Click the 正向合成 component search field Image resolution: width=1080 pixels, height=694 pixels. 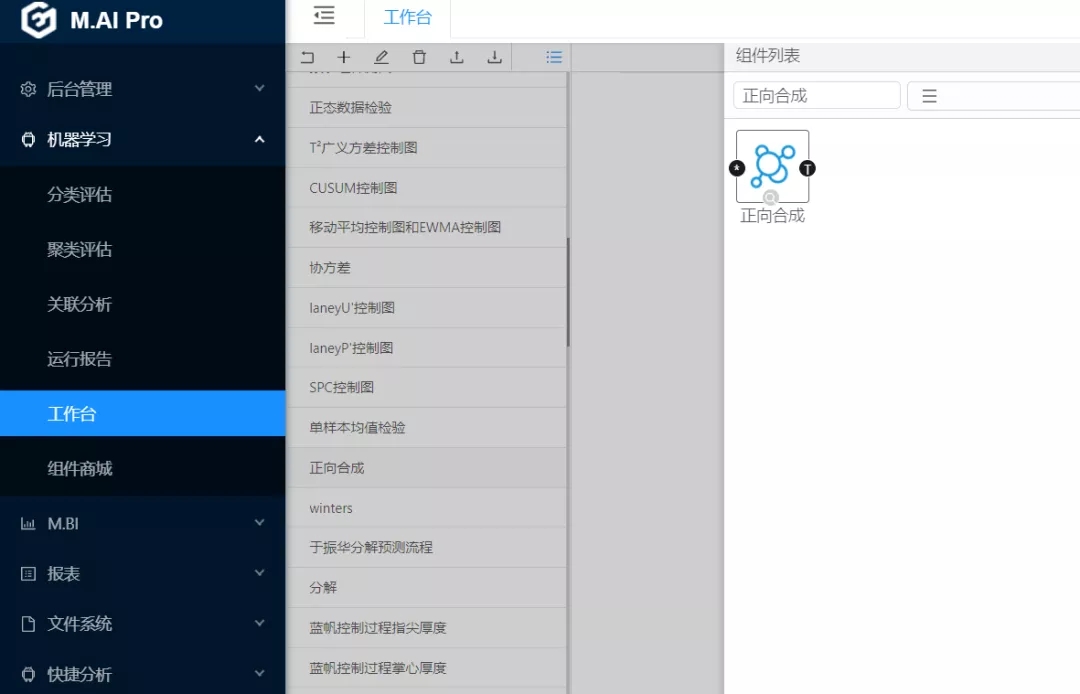click(x=816, y=96)
